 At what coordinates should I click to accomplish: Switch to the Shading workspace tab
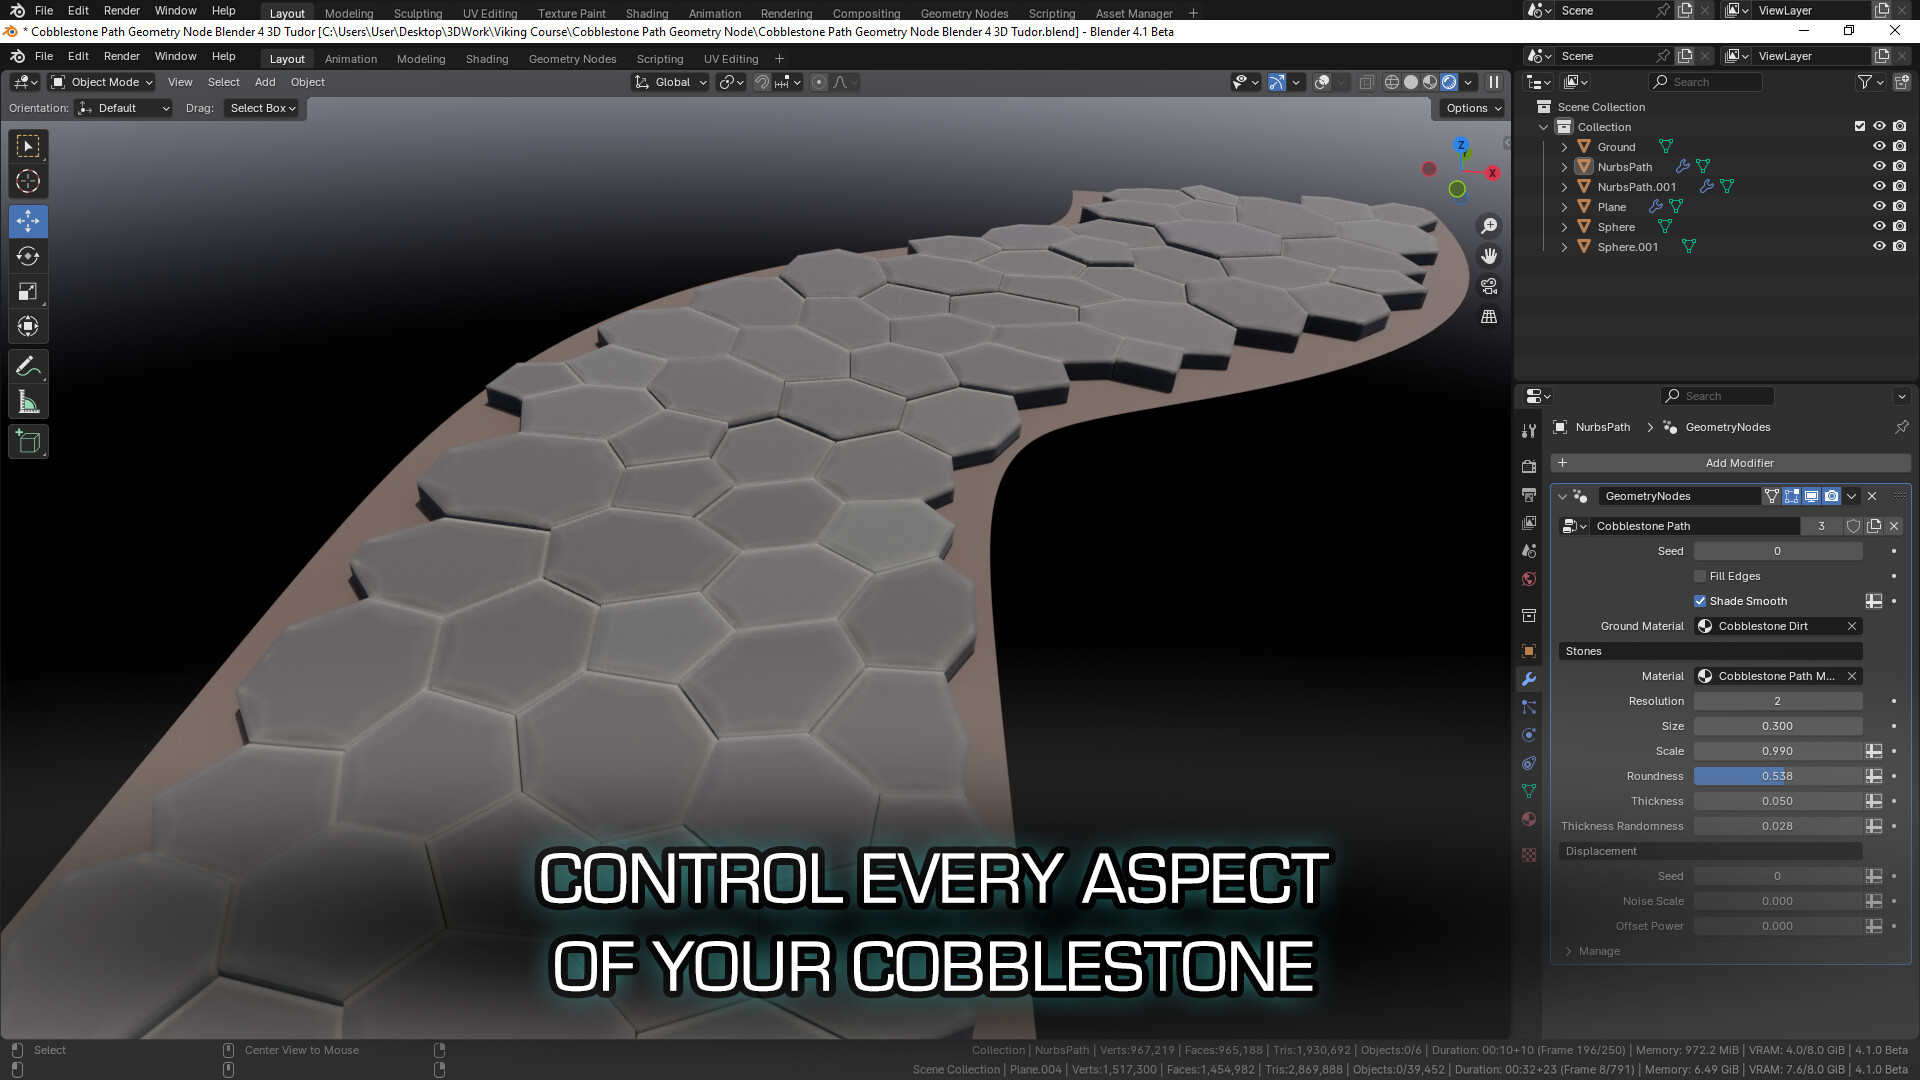487,58
